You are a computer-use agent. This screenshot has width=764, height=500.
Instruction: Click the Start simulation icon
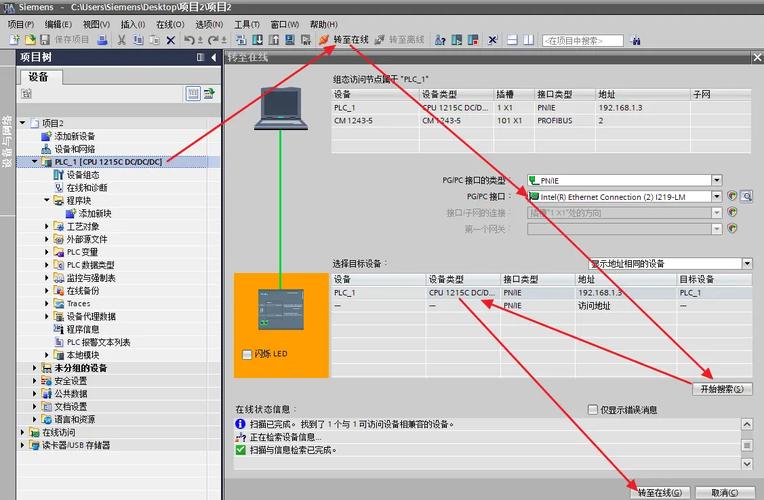[289, 40]
